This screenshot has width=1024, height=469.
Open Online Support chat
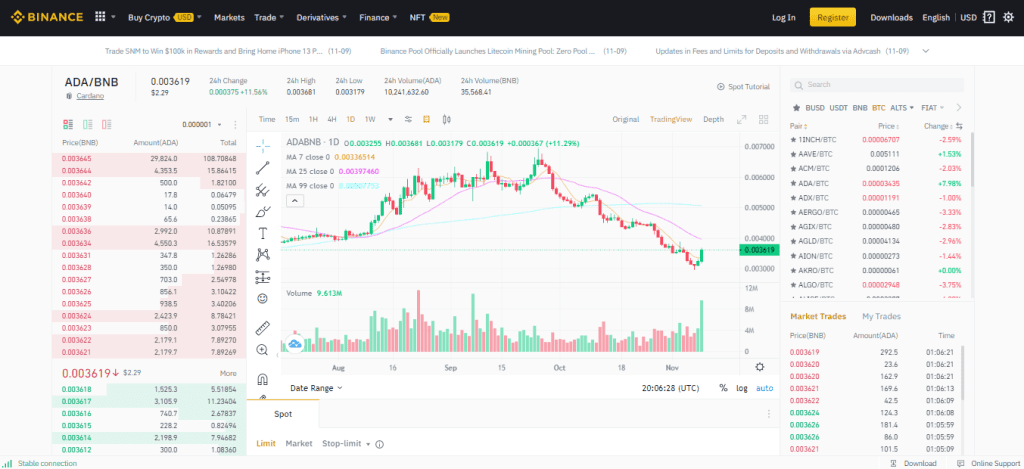[x=987, y=463]
